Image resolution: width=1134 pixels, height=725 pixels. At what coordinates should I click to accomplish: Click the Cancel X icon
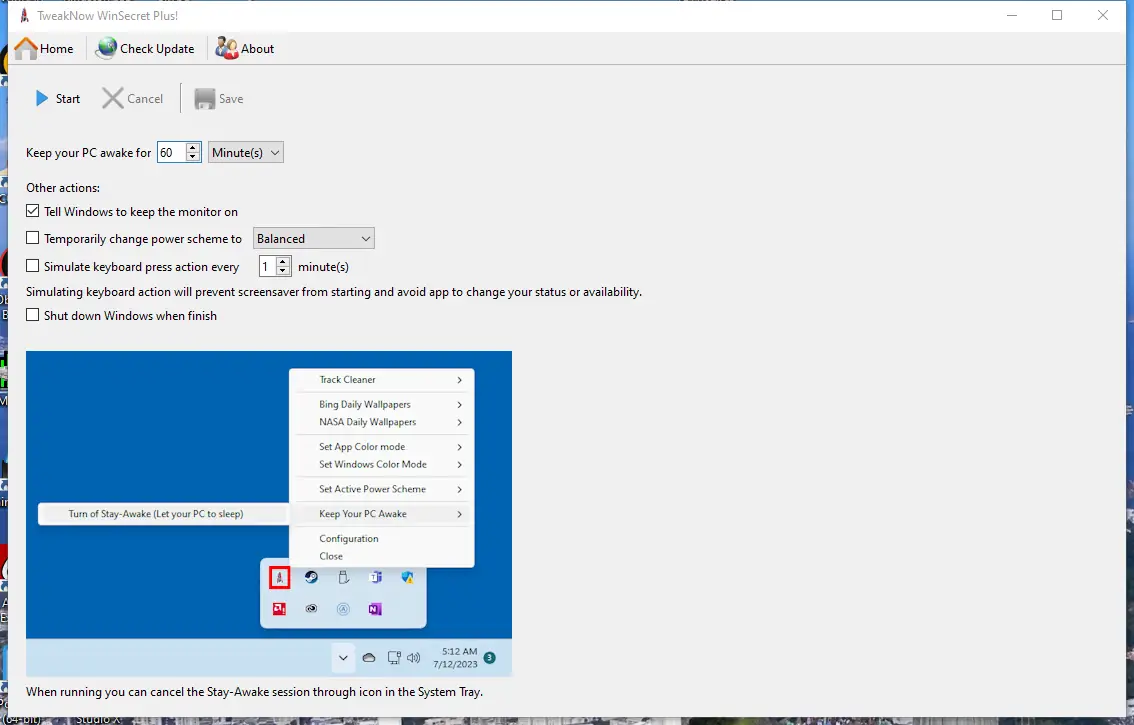point(113,98)
